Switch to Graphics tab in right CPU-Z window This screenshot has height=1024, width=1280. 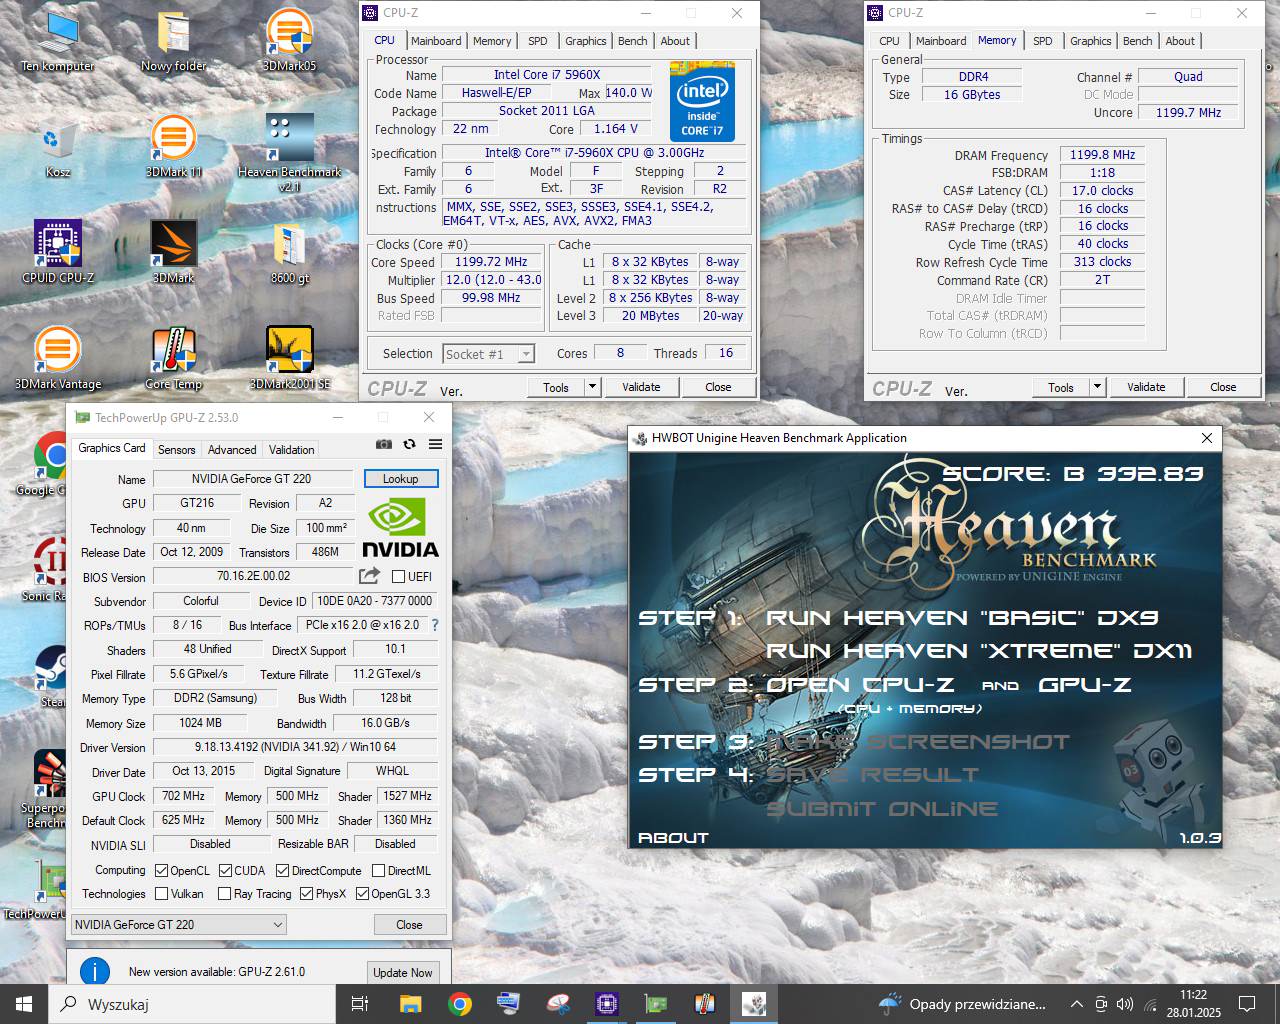click(x=1090, y=41)
